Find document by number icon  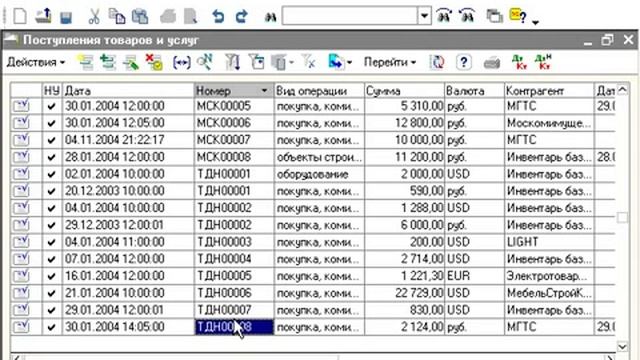coord(204,62)
